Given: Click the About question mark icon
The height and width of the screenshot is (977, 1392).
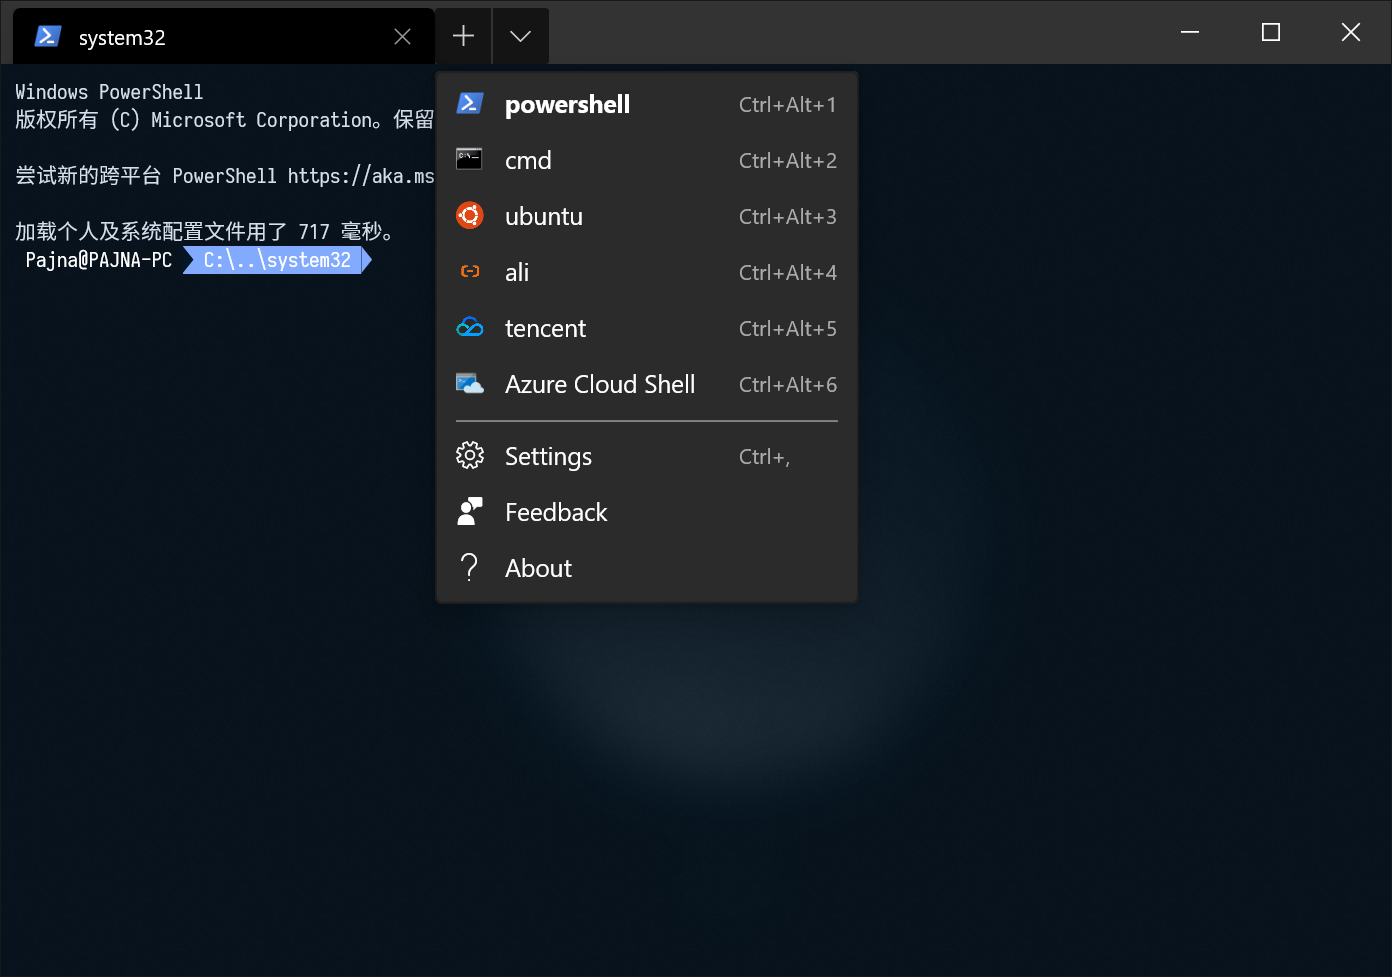Looking at the screenshot, I should tap(469, 567).
